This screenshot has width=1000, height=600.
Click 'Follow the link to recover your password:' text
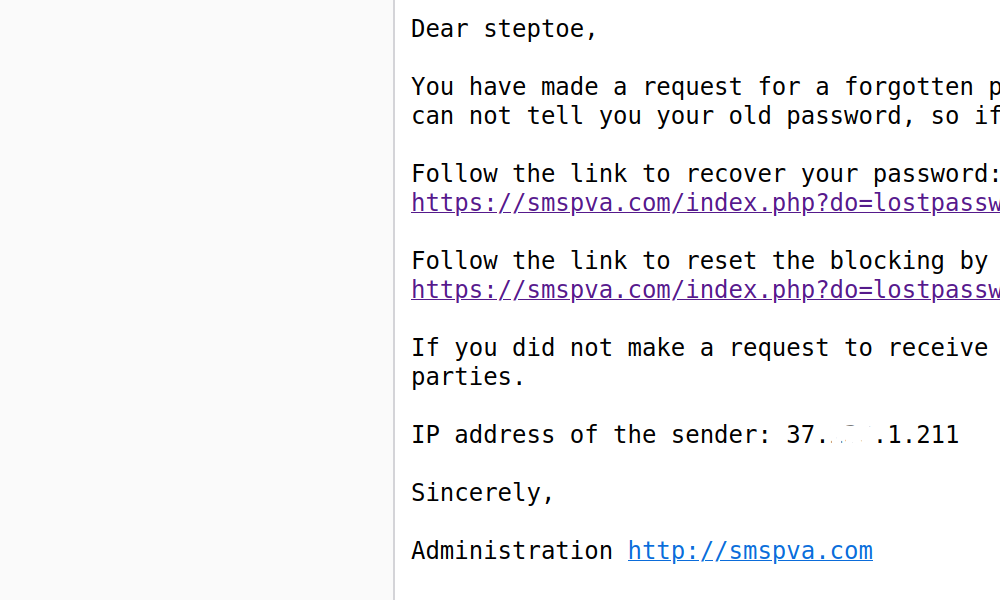pyautogui.click(x=705, y=173)
